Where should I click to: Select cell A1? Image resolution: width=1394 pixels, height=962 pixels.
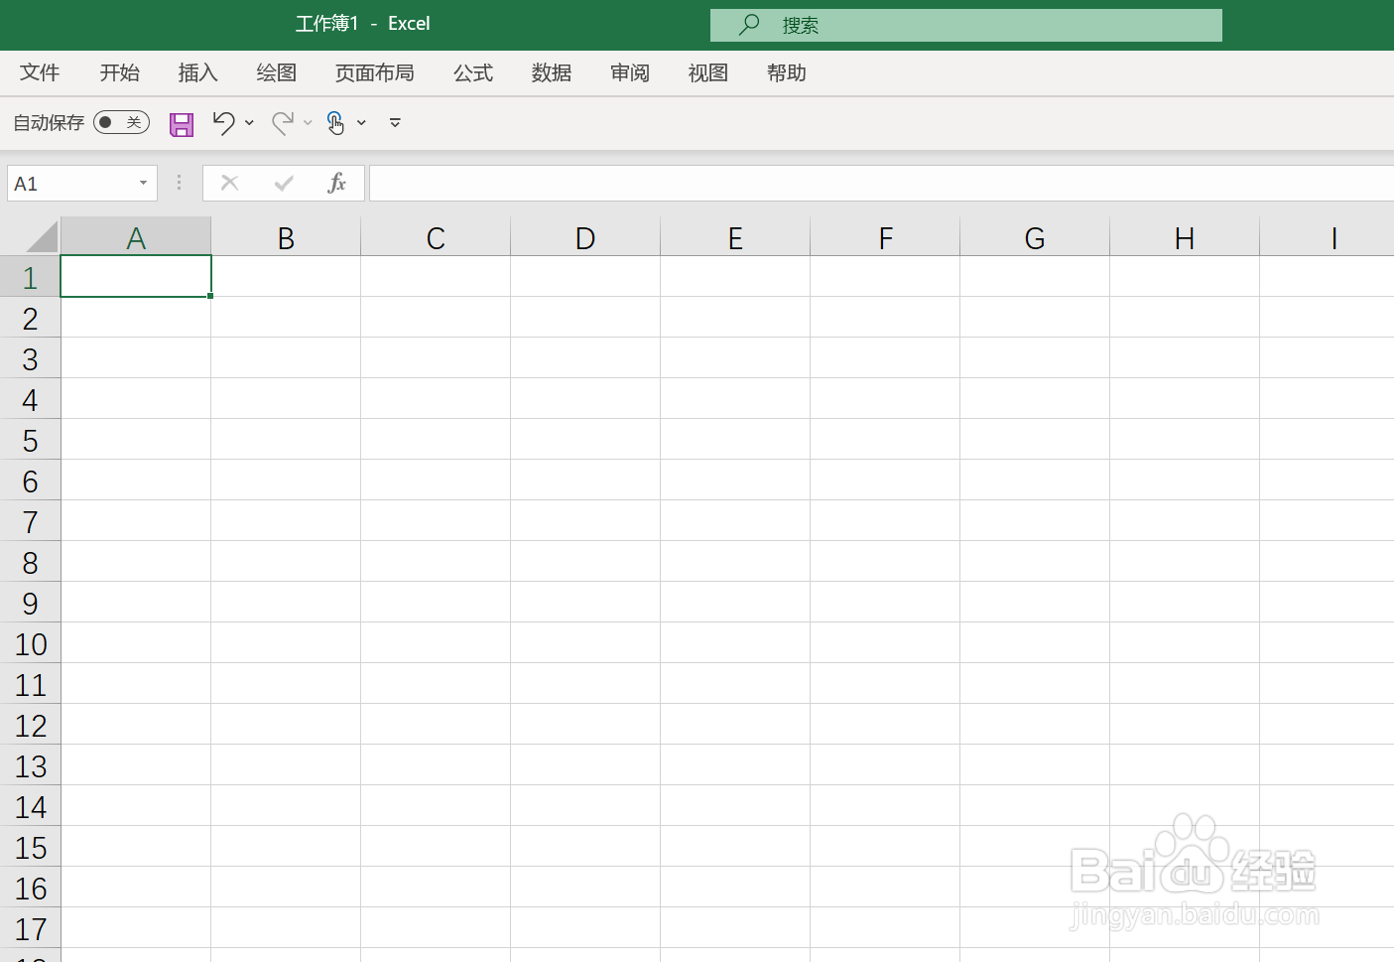[x=136, y=277]
